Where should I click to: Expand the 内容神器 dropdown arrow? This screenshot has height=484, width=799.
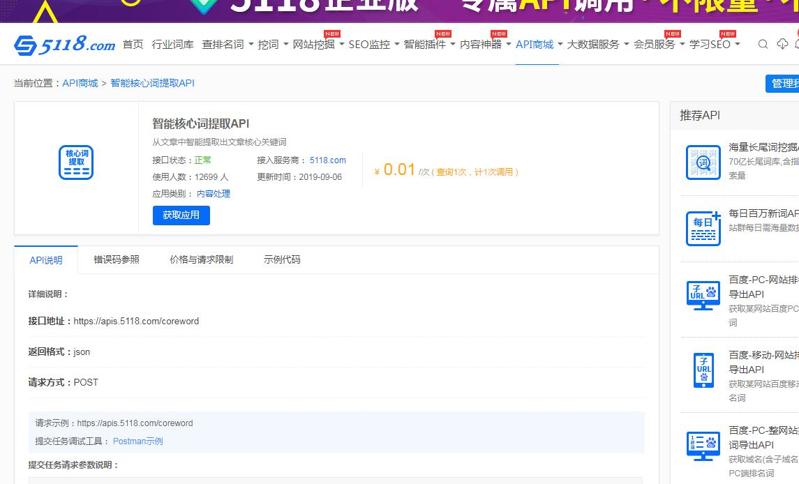(x=508, y=44)
